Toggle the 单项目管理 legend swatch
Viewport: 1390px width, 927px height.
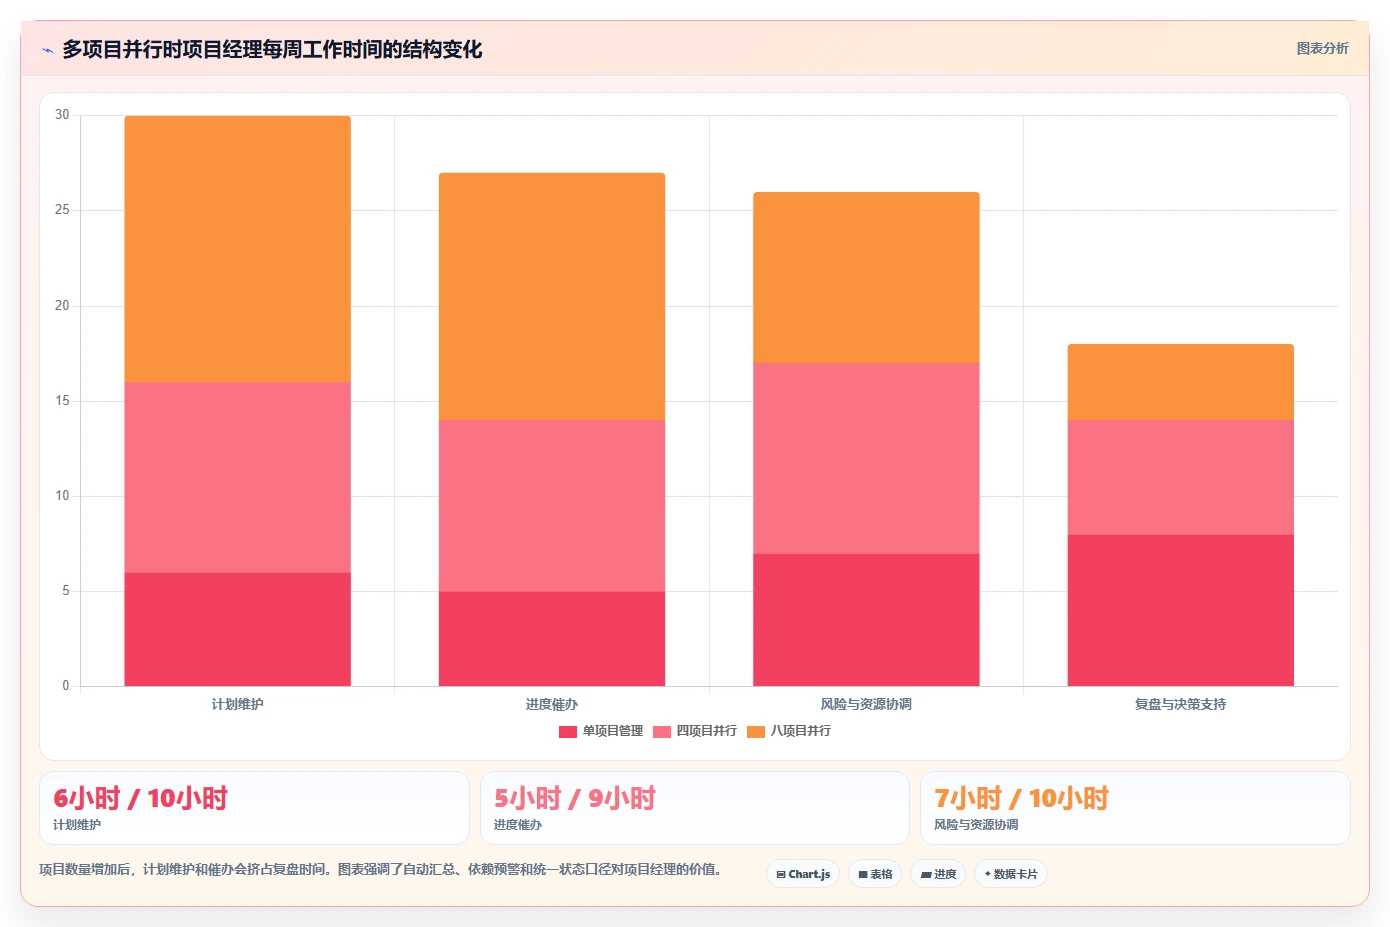click(x=568, y=731)
